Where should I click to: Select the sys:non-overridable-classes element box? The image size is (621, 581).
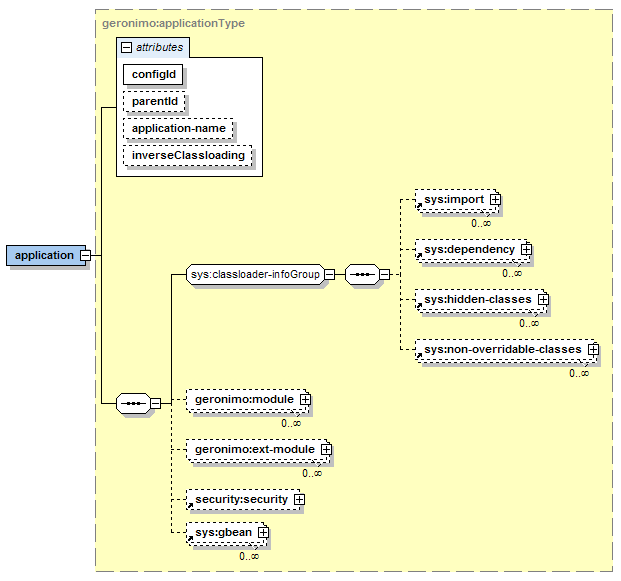pos(505,351)
